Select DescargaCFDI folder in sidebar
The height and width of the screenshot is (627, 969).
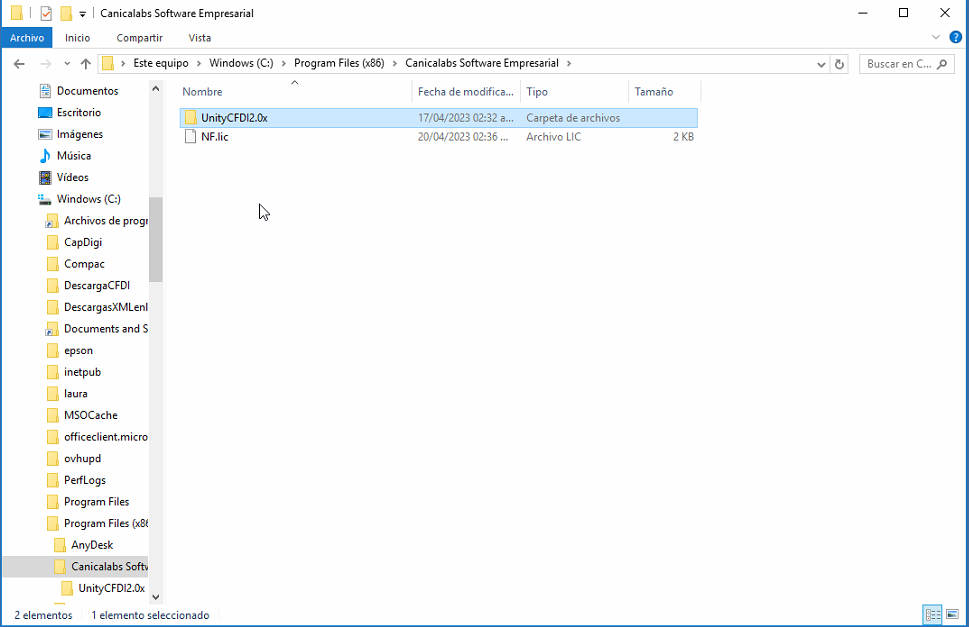click(x=97, y=285)
